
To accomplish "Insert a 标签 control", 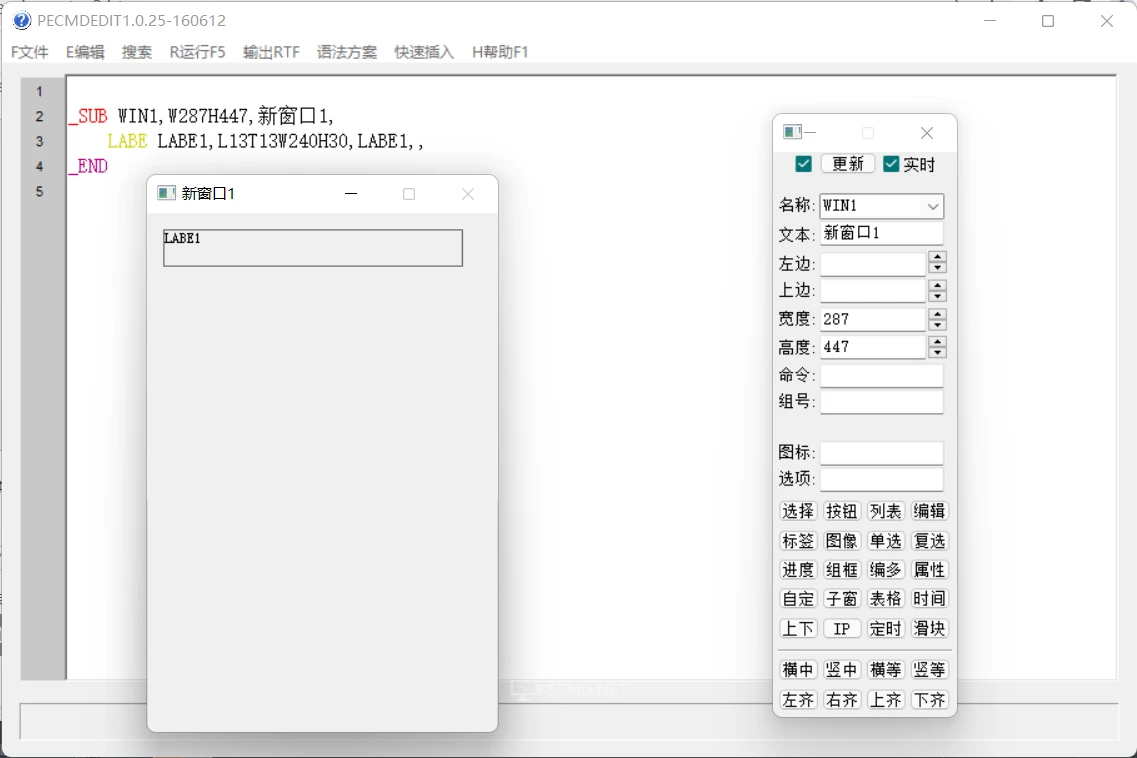I will coord(798,541).
